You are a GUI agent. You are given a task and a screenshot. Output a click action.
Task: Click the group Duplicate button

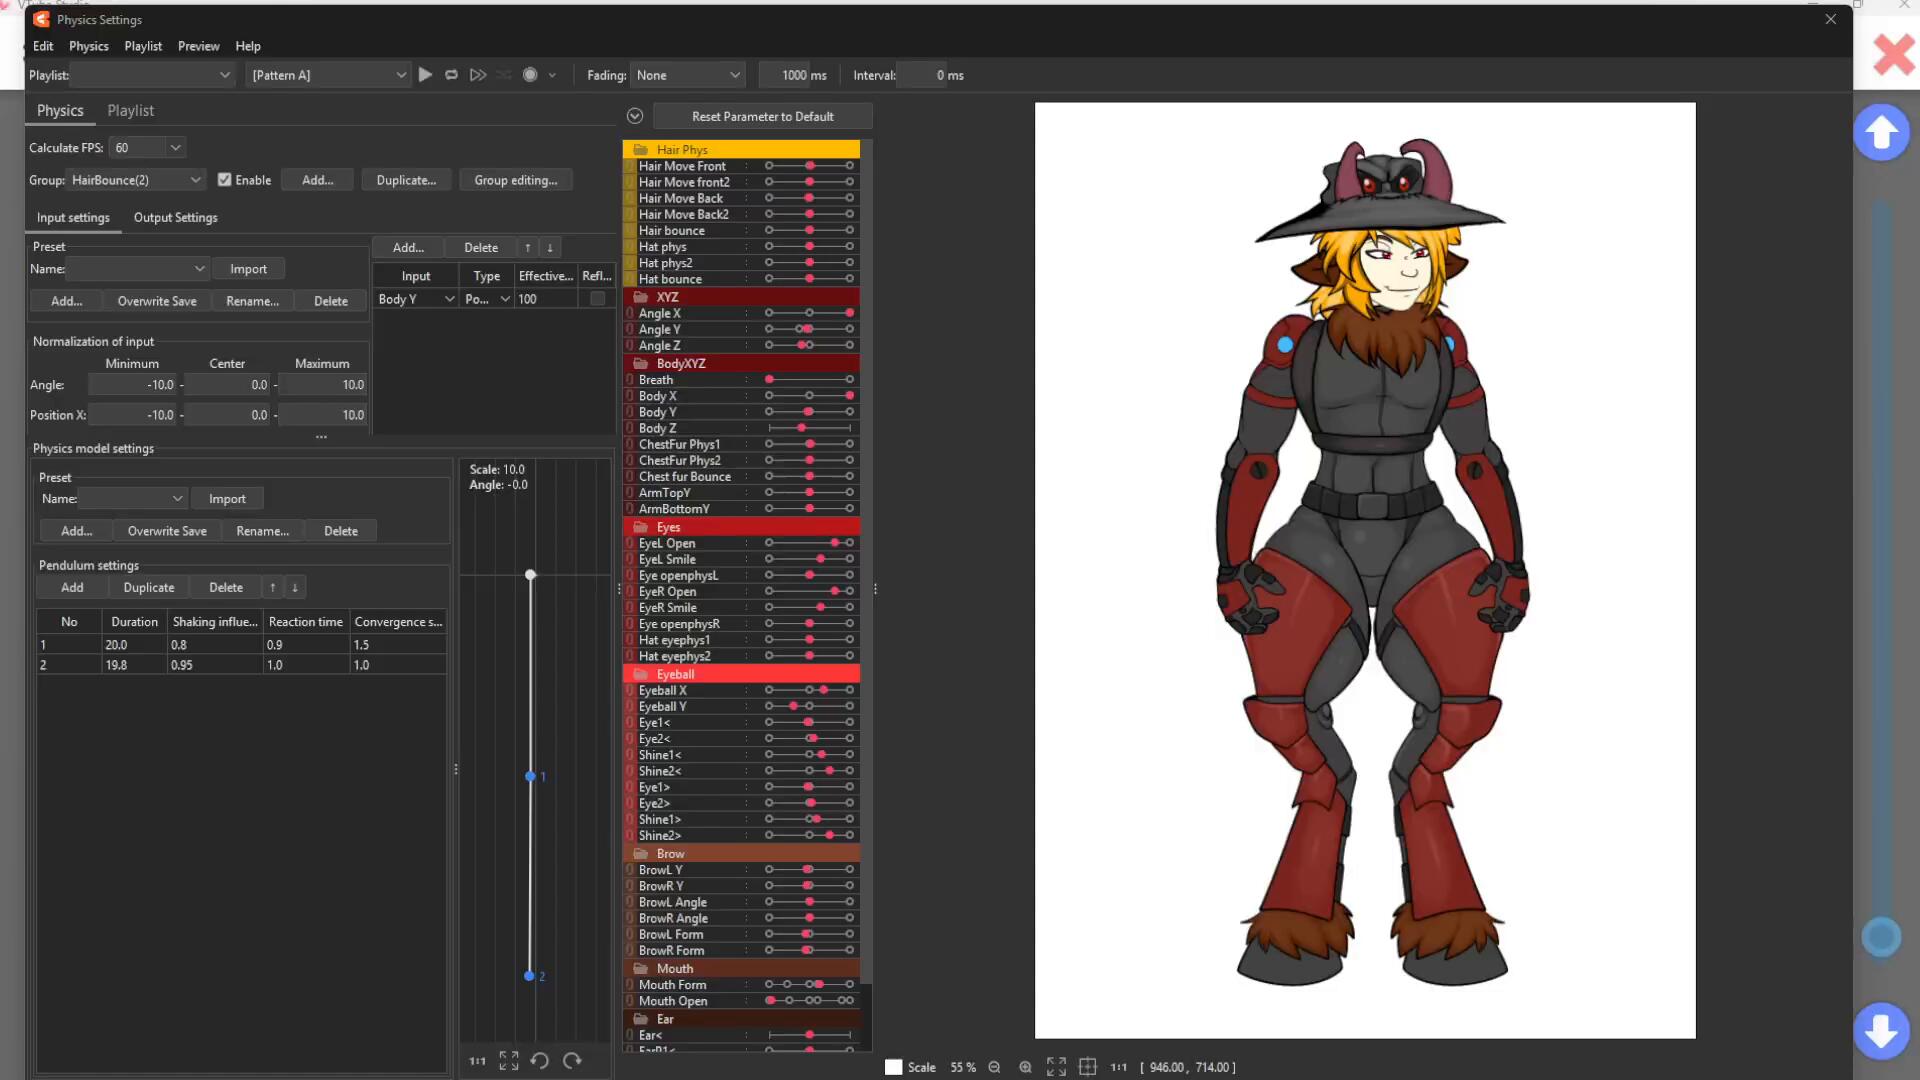[x=406, y=180]
